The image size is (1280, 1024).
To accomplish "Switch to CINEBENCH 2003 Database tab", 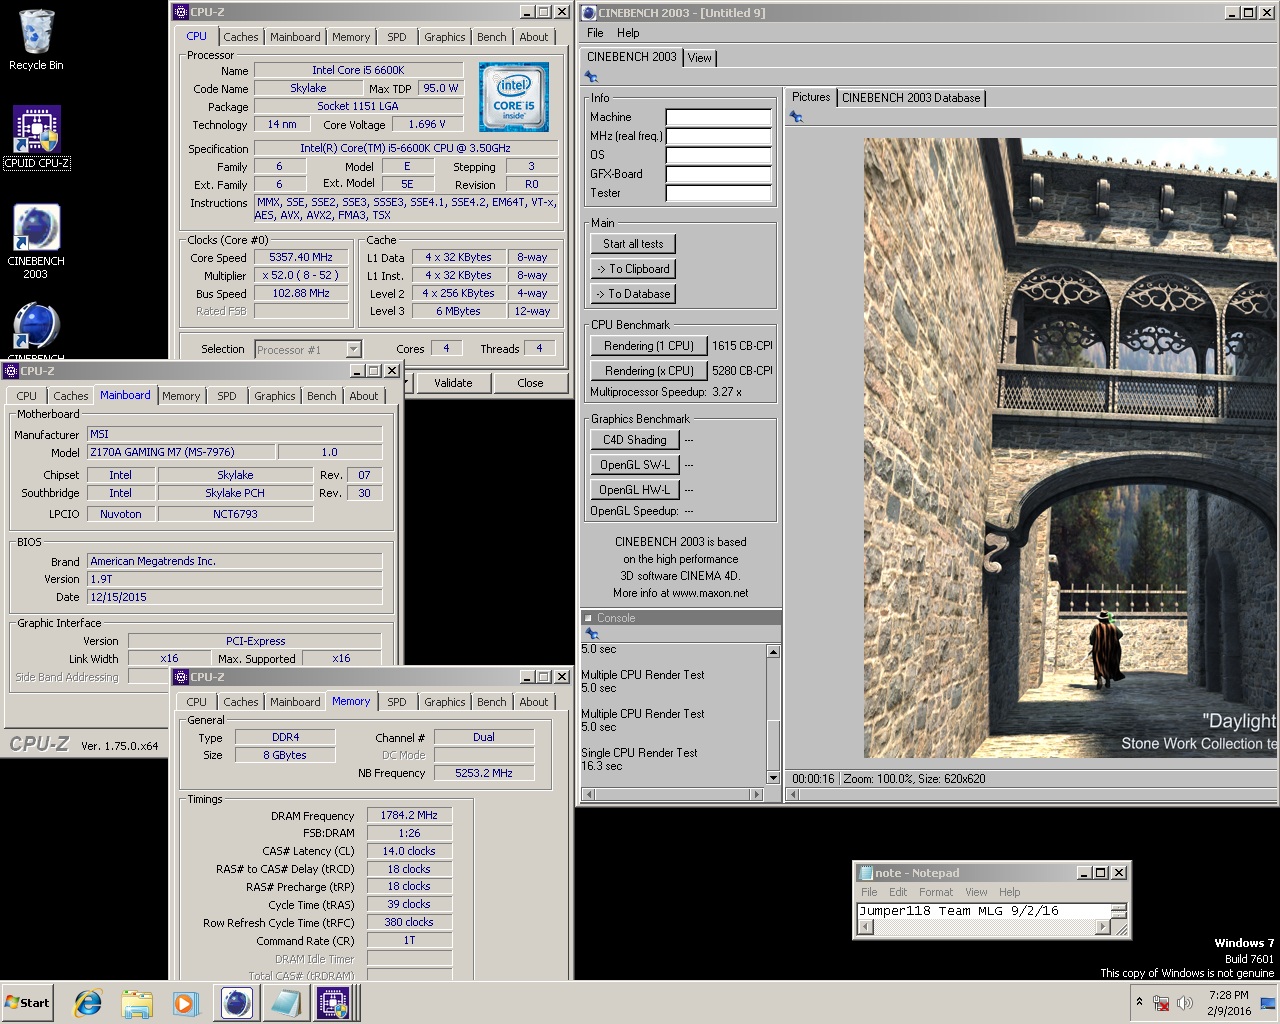I will 911,98.
